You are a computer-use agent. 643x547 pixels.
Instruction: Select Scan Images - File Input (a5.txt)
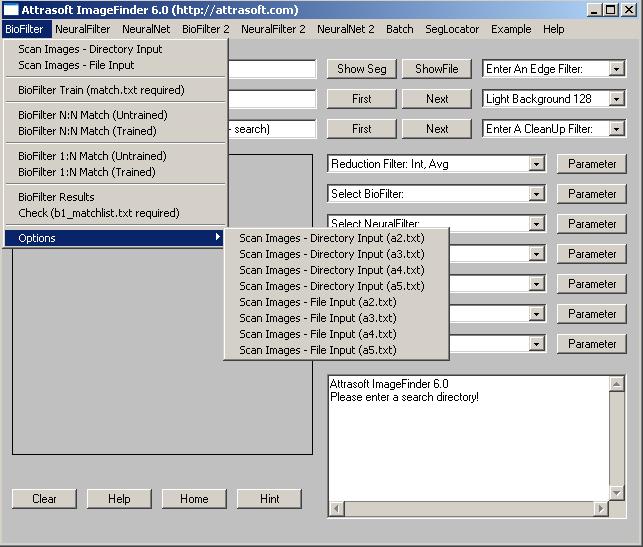point(317,350)
